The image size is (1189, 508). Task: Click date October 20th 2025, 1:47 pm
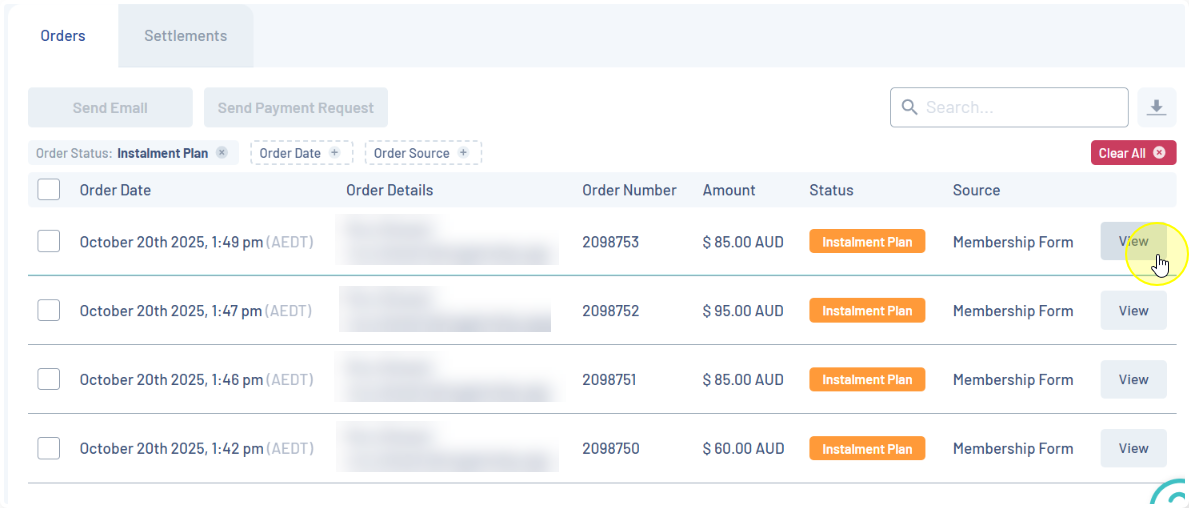[171, 311]
